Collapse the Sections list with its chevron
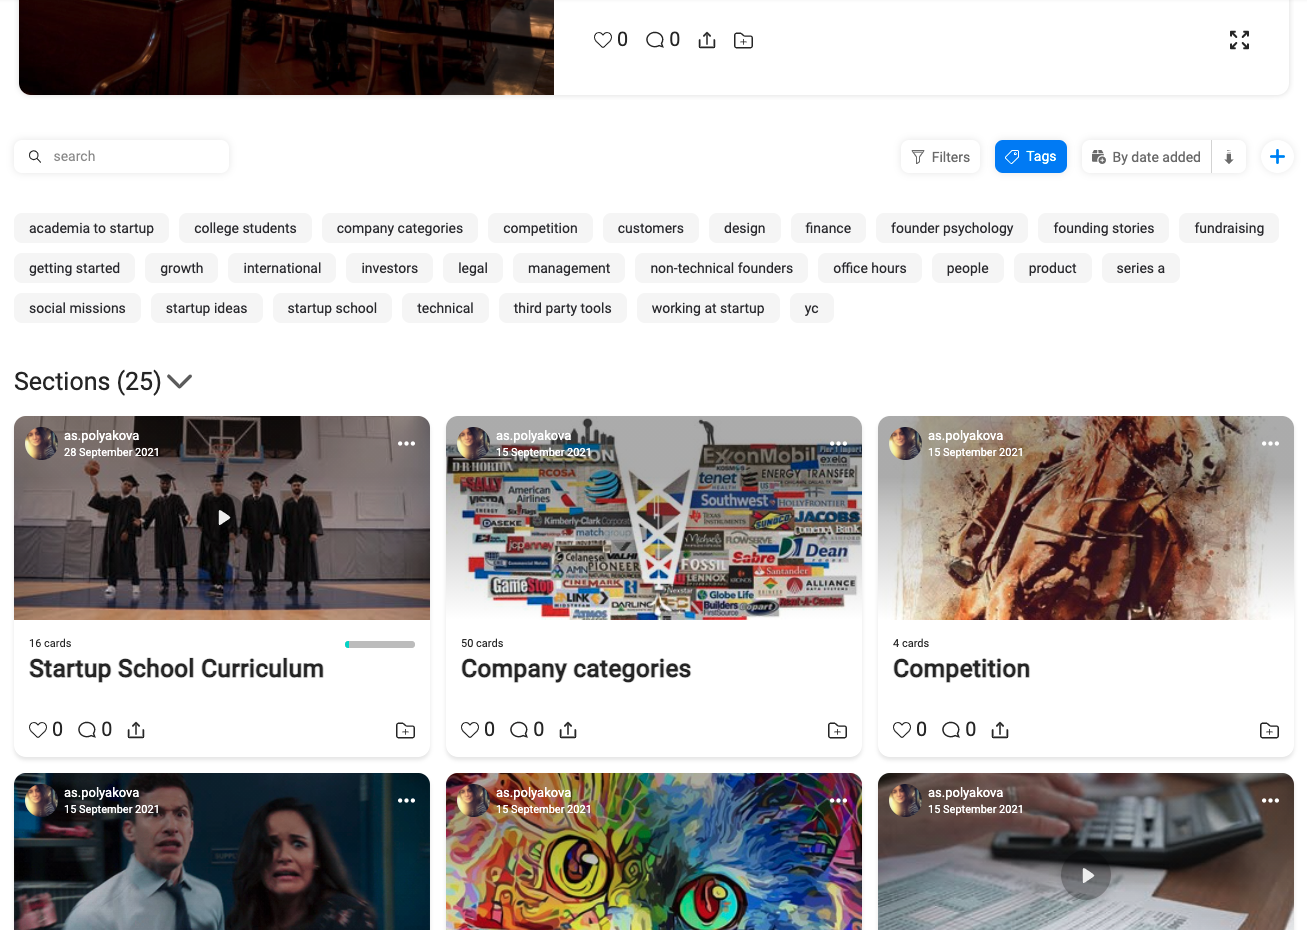This screenshot has width=1307, height=930. click(x=180, y=381)
